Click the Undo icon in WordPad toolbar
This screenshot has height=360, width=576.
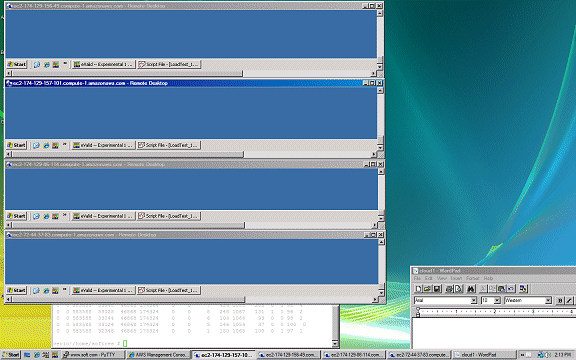(511, 289)
